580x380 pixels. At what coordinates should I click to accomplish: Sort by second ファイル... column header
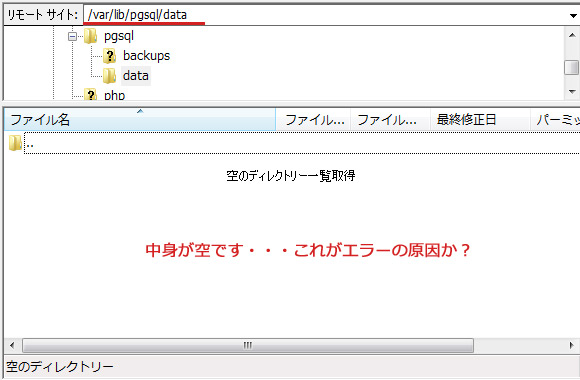391,120
